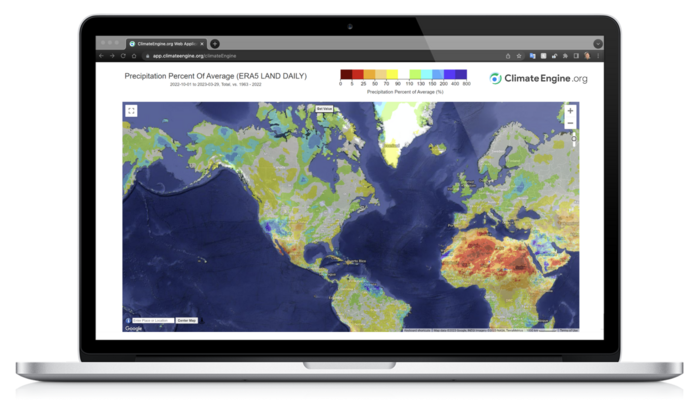
Task: Click the Center Map button
Action: coord(187,320)
